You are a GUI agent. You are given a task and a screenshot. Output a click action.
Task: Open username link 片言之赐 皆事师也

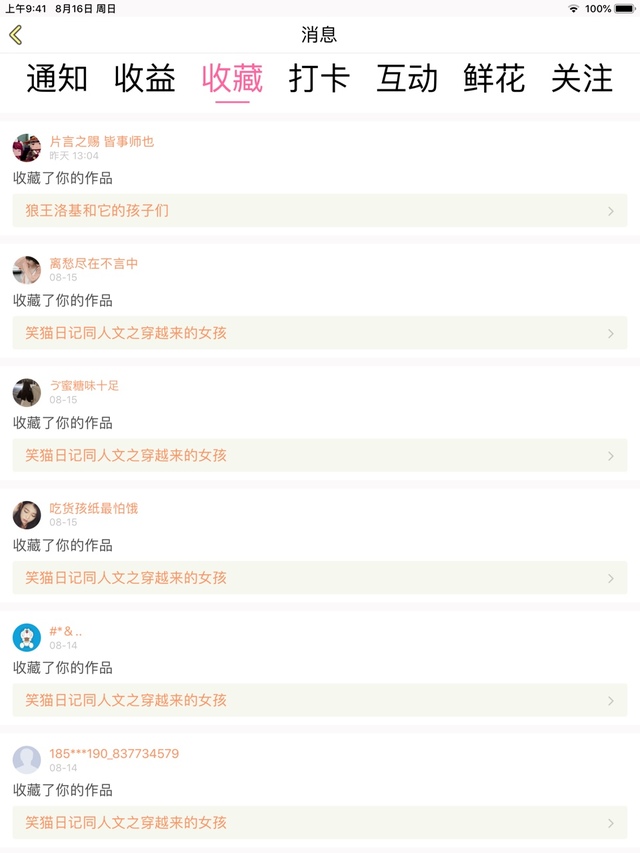tap(102, 141)
